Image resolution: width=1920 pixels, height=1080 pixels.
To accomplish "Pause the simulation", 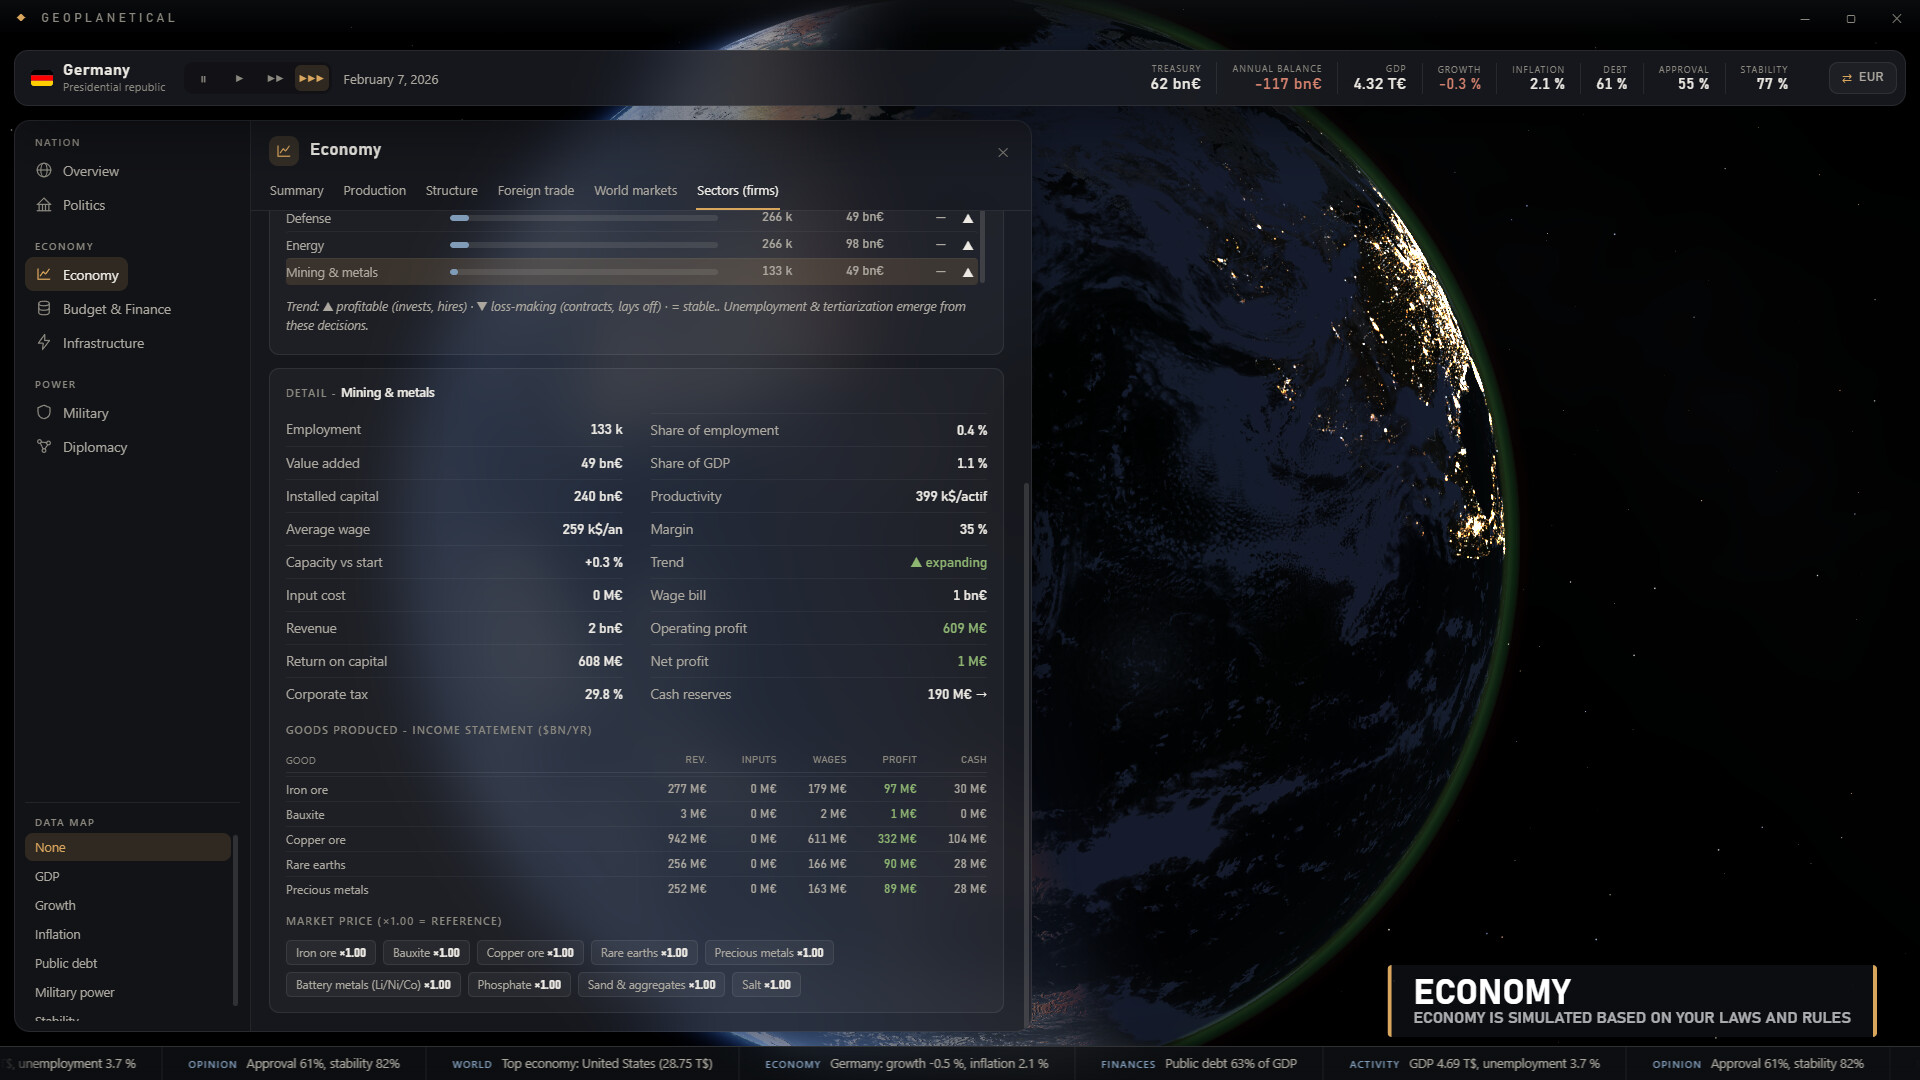I will point(203,79).
